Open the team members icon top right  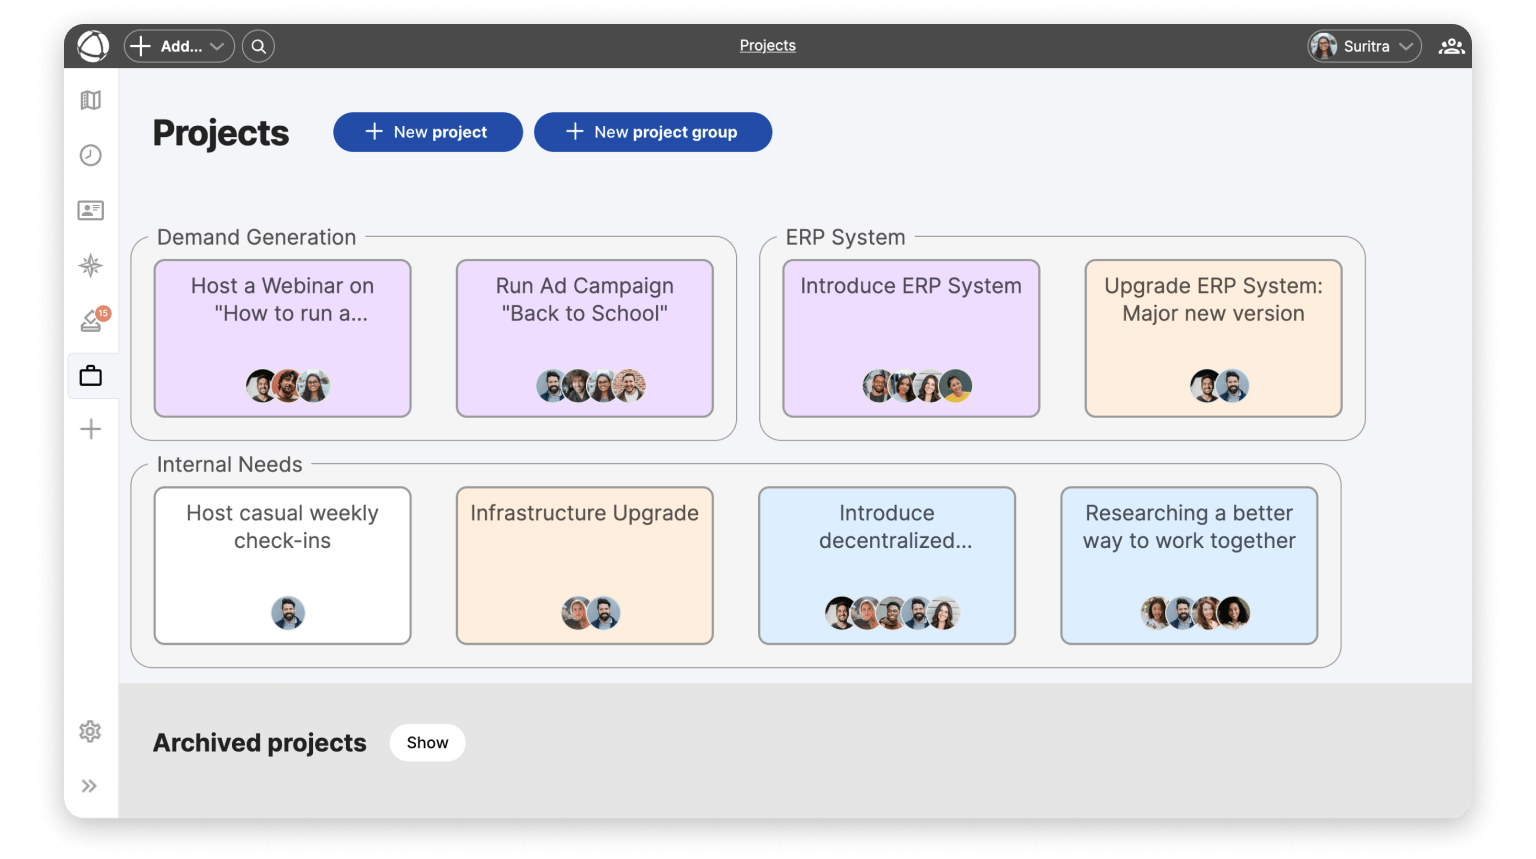point(1451,46)
